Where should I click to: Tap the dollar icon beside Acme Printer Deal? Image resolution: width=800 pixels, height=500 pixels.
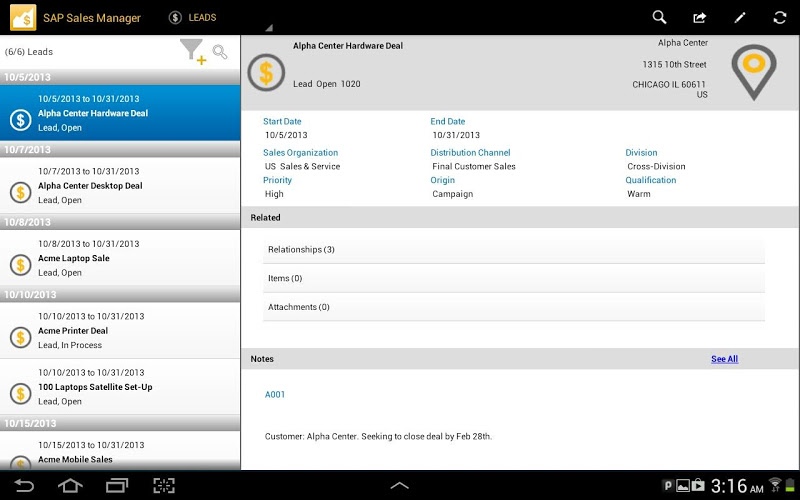click(20, 337)
